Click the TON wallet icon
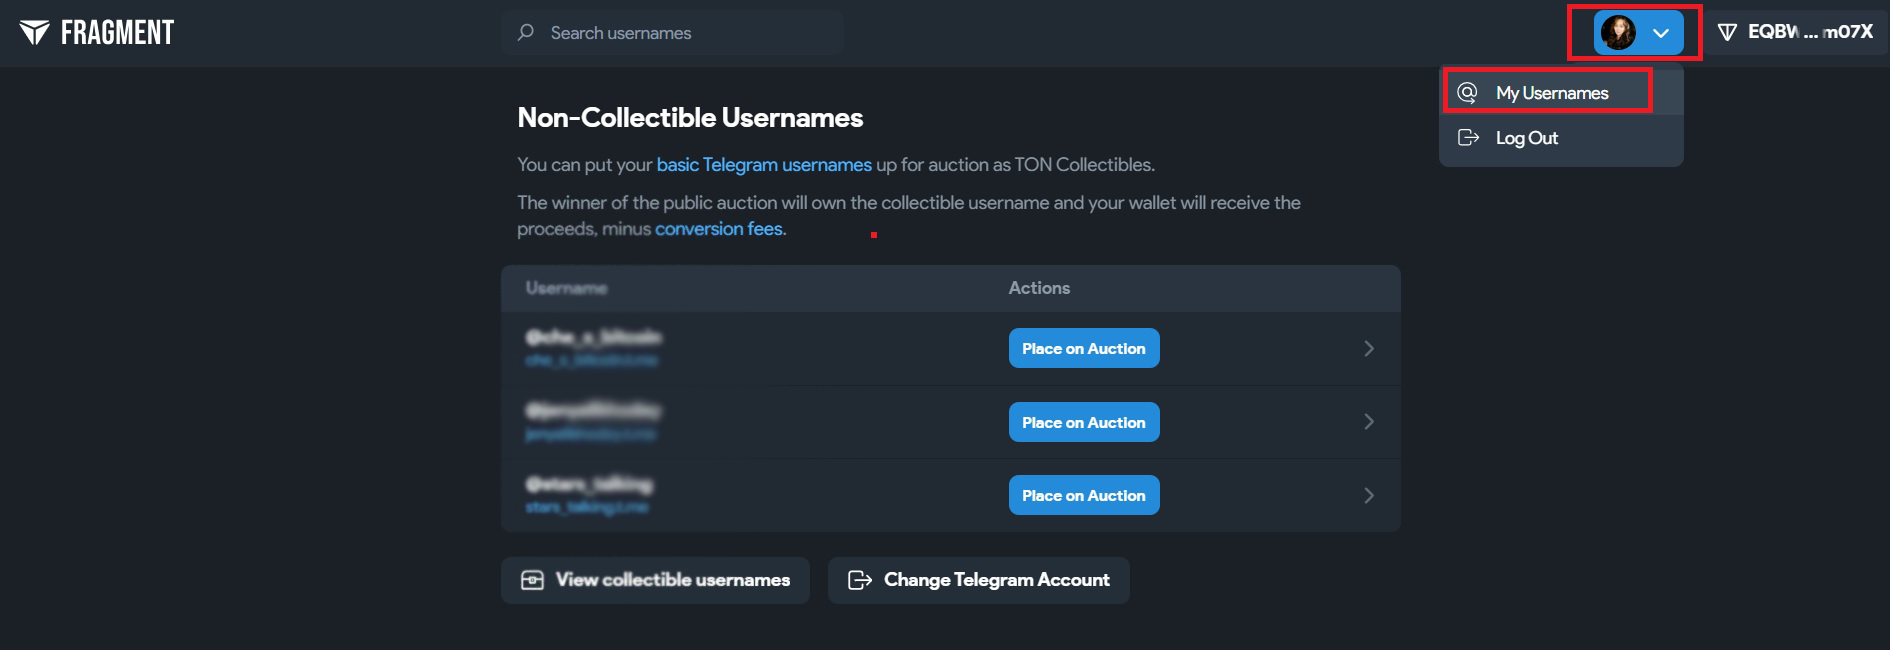 pyautogui.click(x=1727, y=33)
